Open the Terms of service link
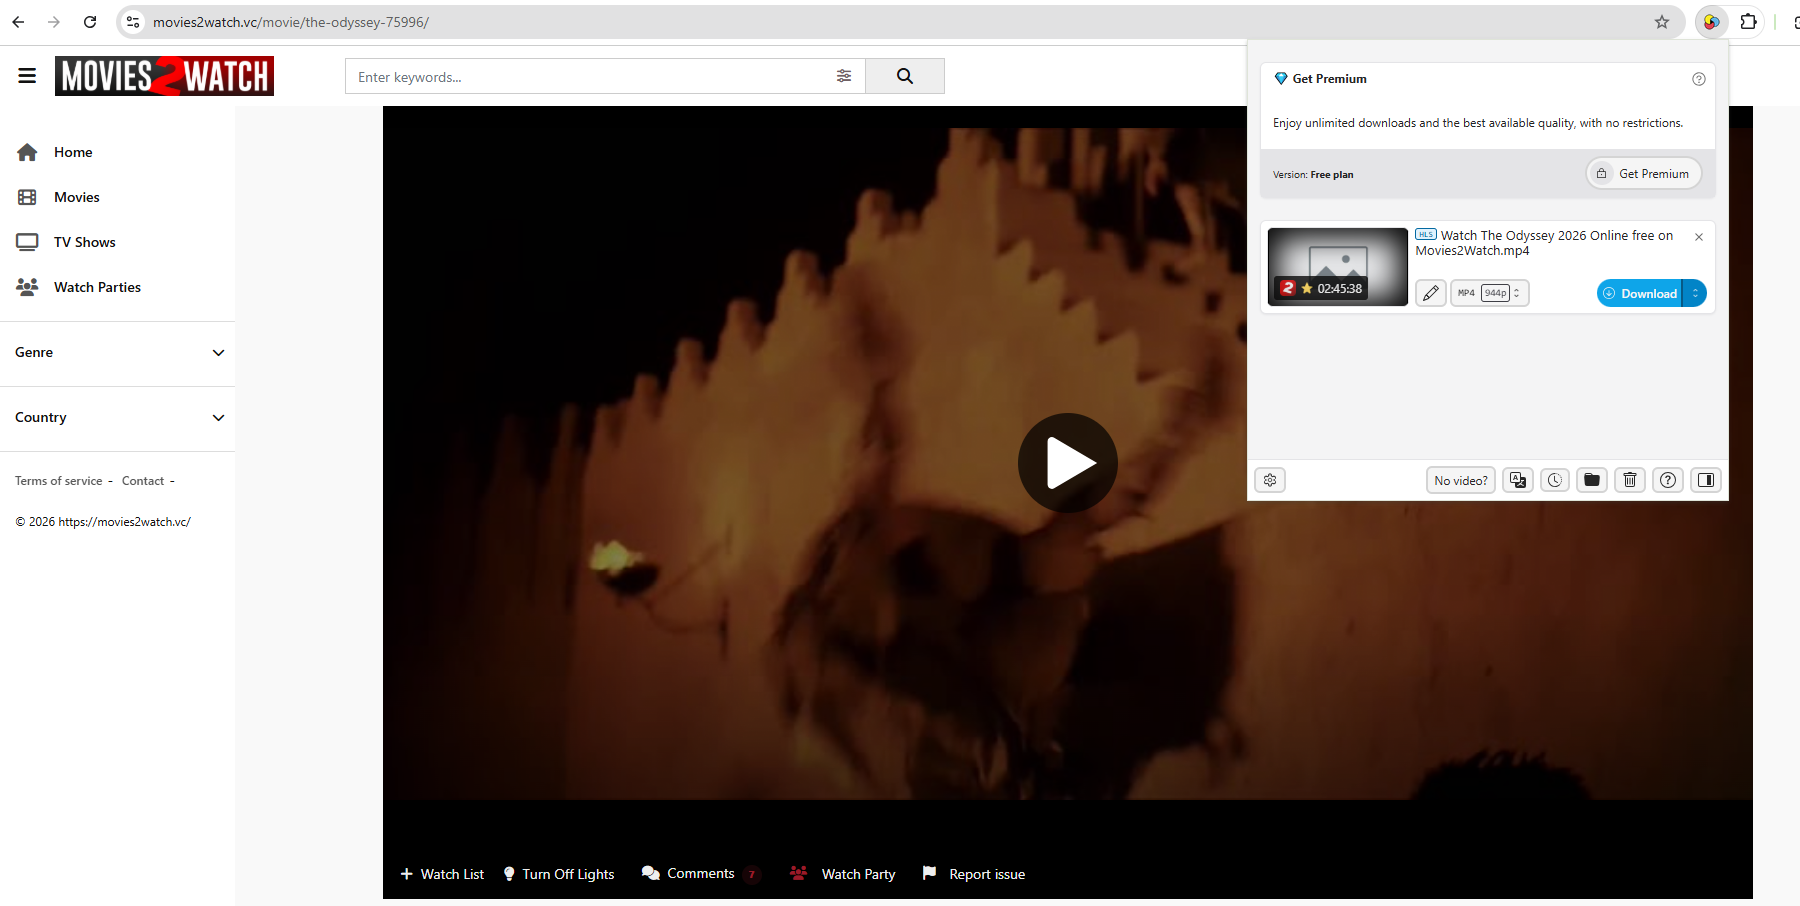The width and height of the screenshot is (1800, 906). [59, 481]
